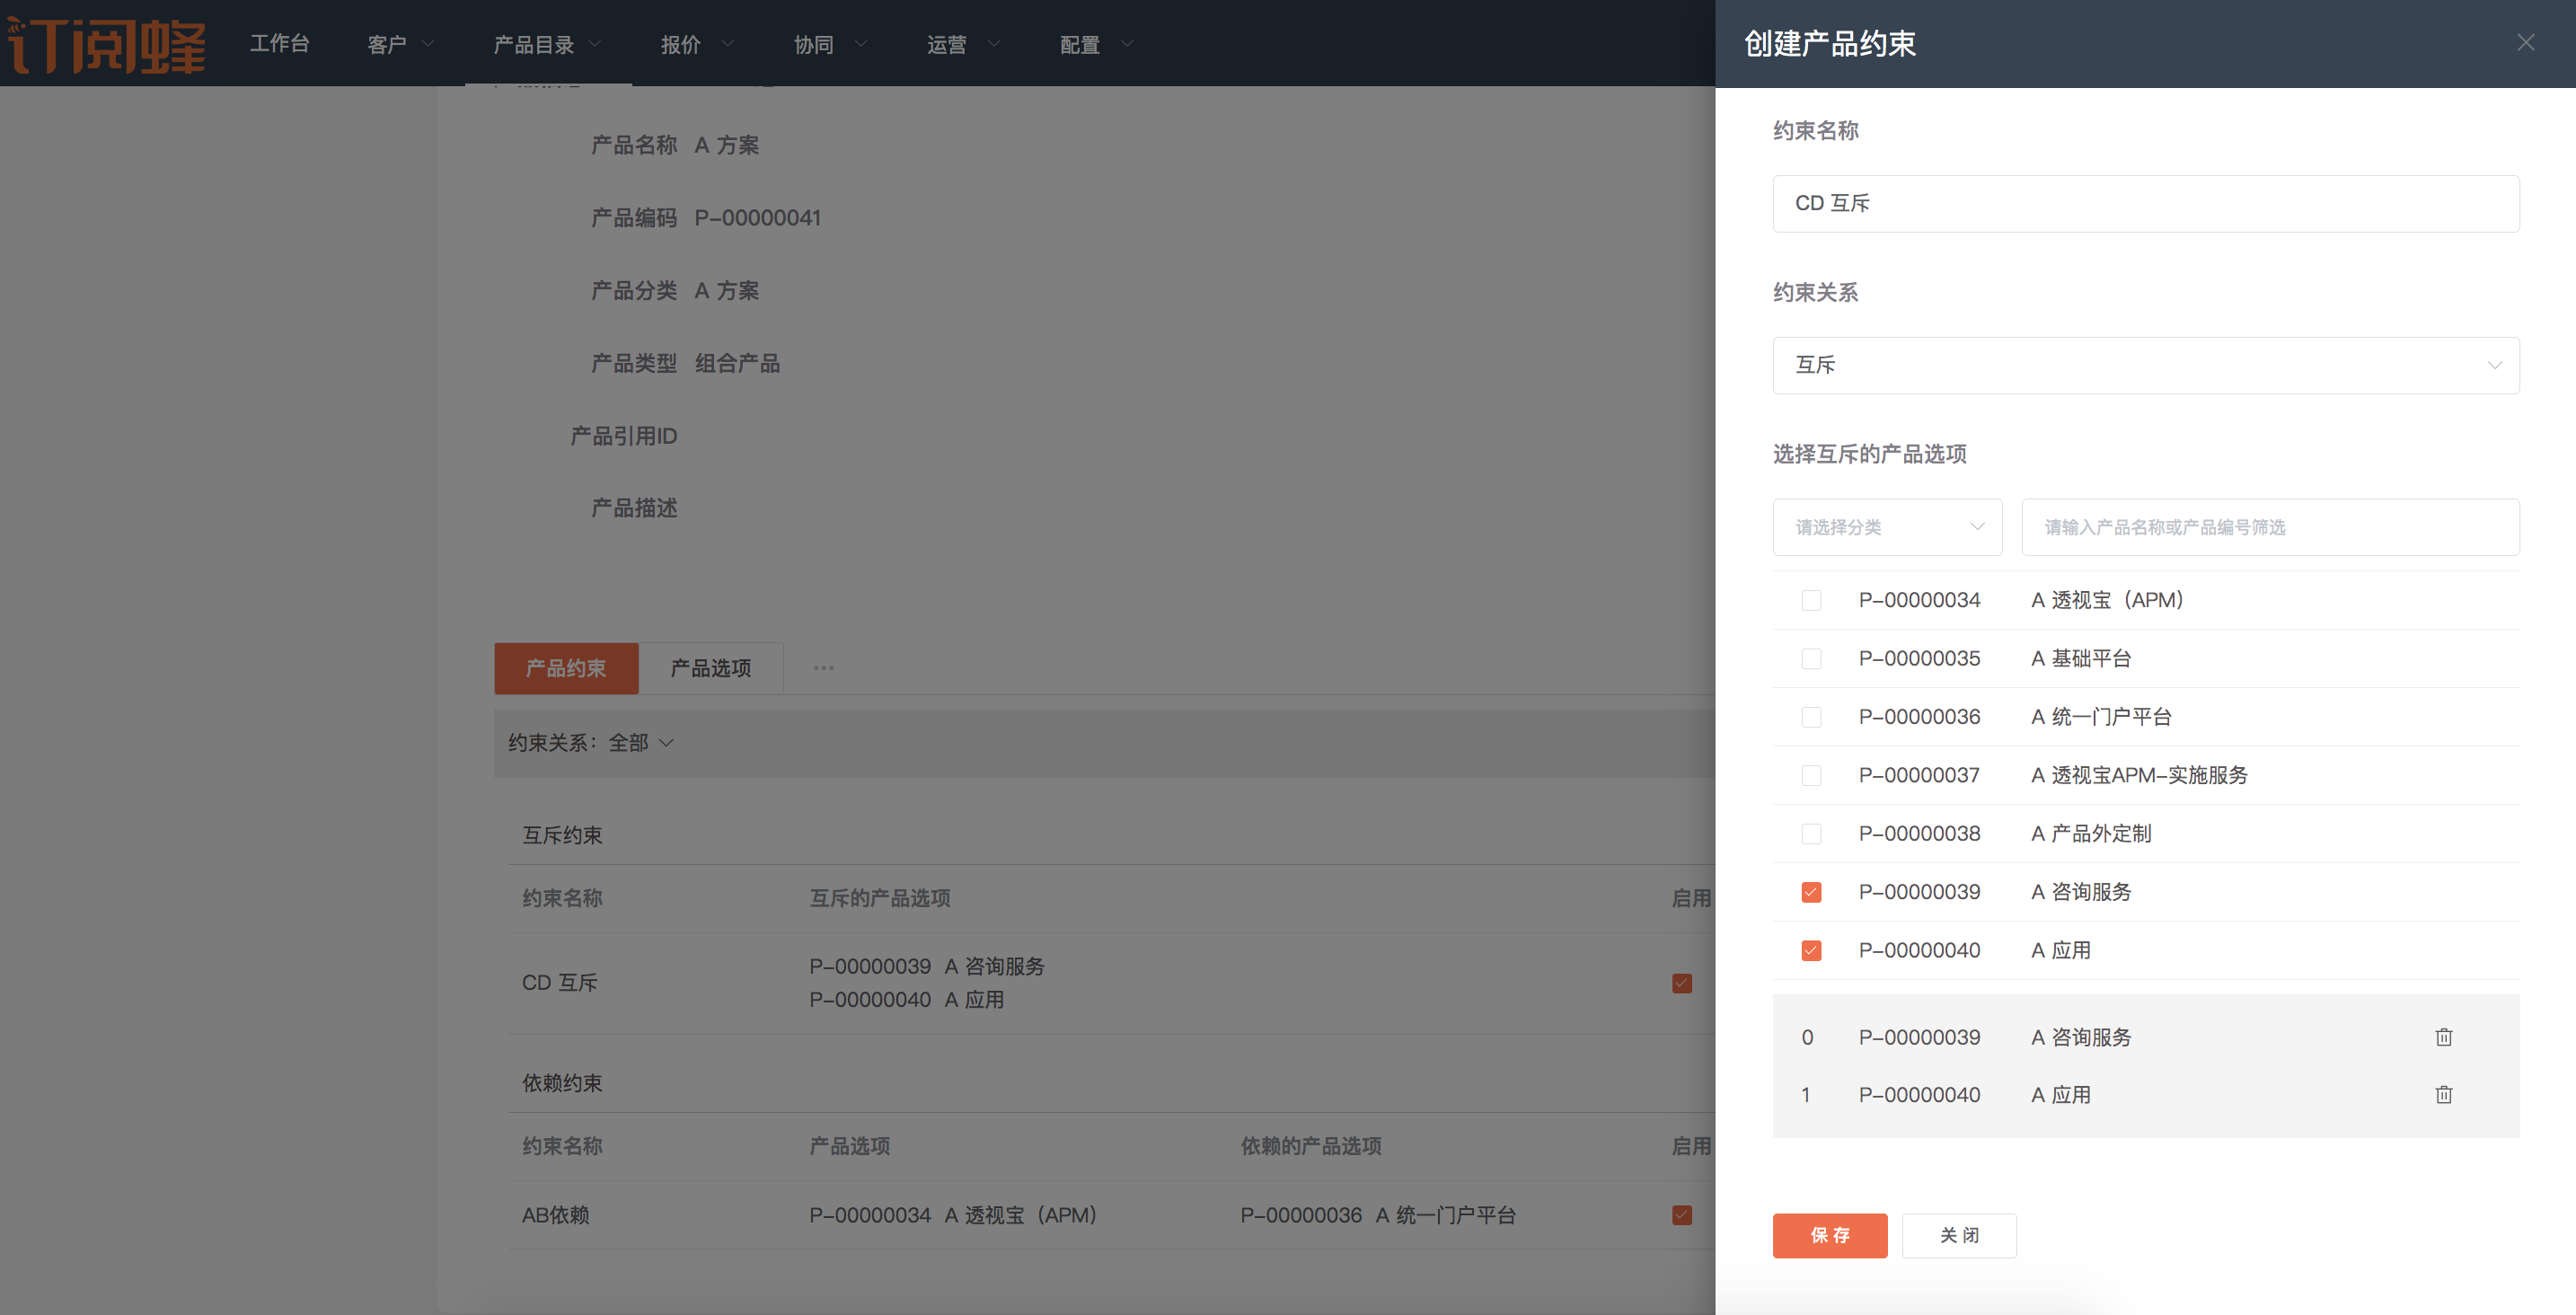Click the three-dots more tabs icon

[x=823, y=668]
